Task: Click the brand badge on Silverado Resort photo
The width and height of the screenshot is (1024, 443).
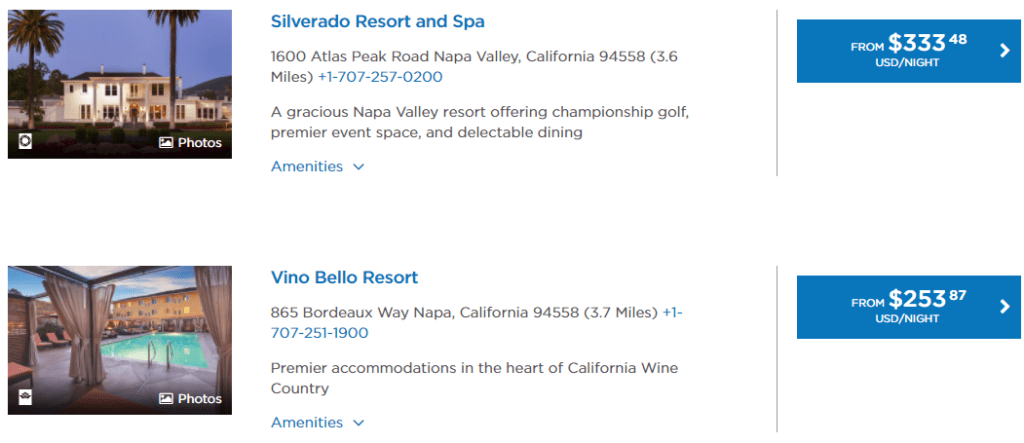Action: tap(26, 142)
